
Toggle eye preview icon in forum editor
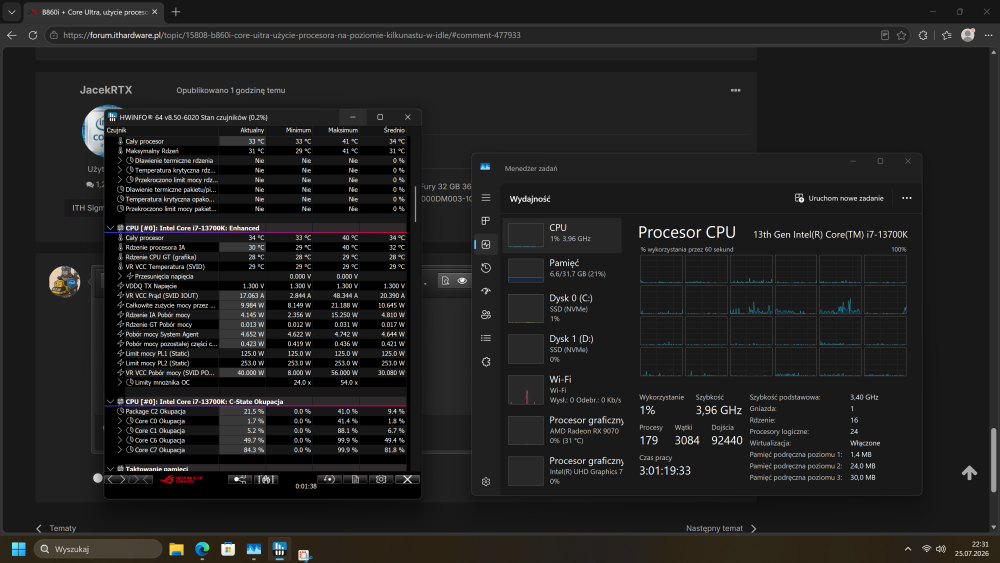click(462, 281)
